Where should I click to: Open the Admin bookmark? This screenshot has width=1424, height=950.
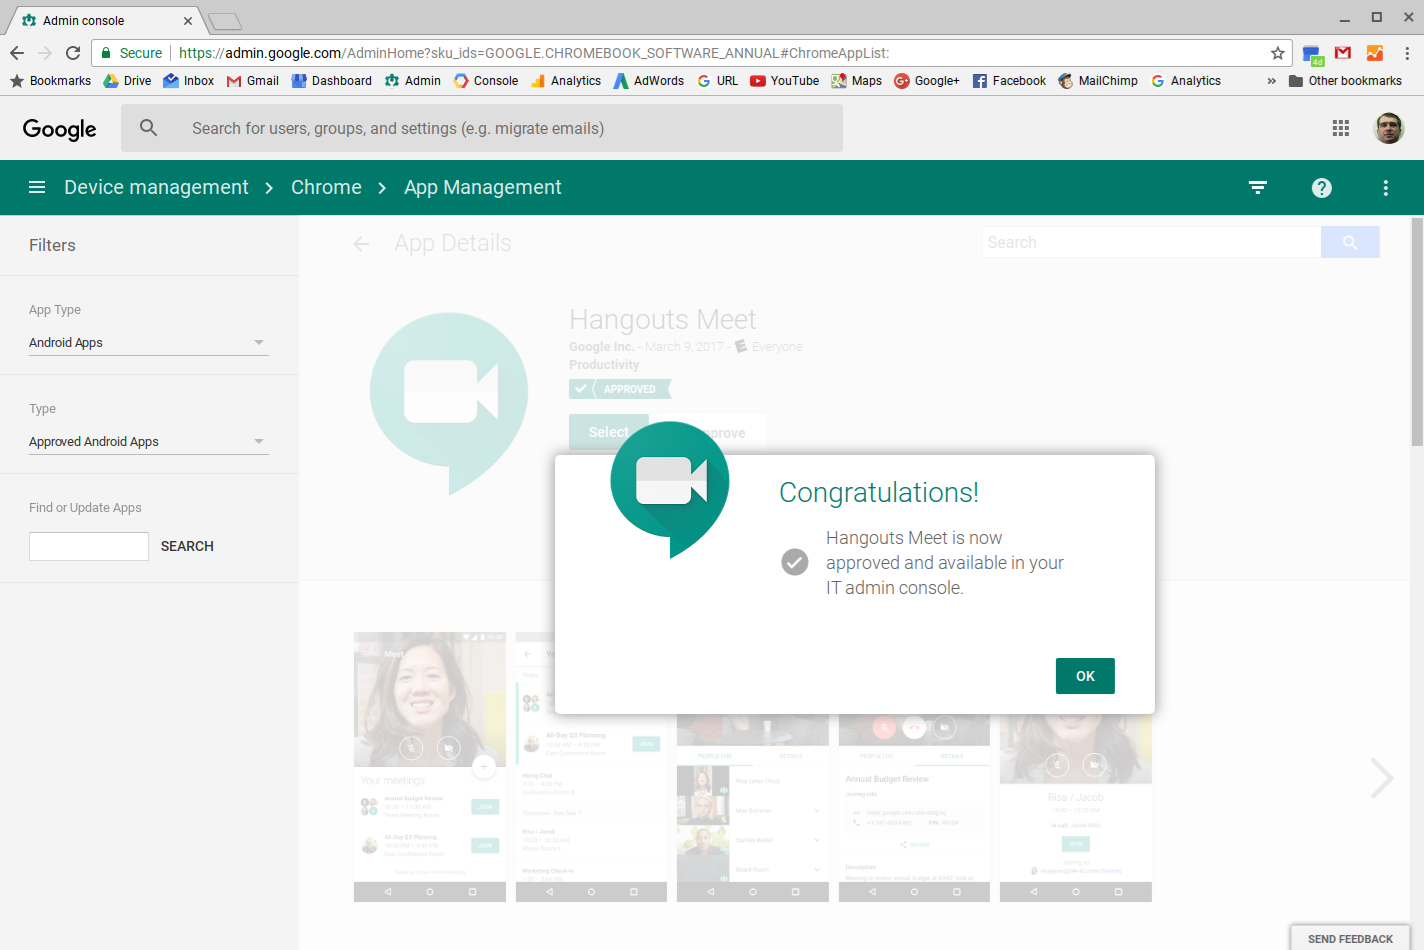[412, 81]
